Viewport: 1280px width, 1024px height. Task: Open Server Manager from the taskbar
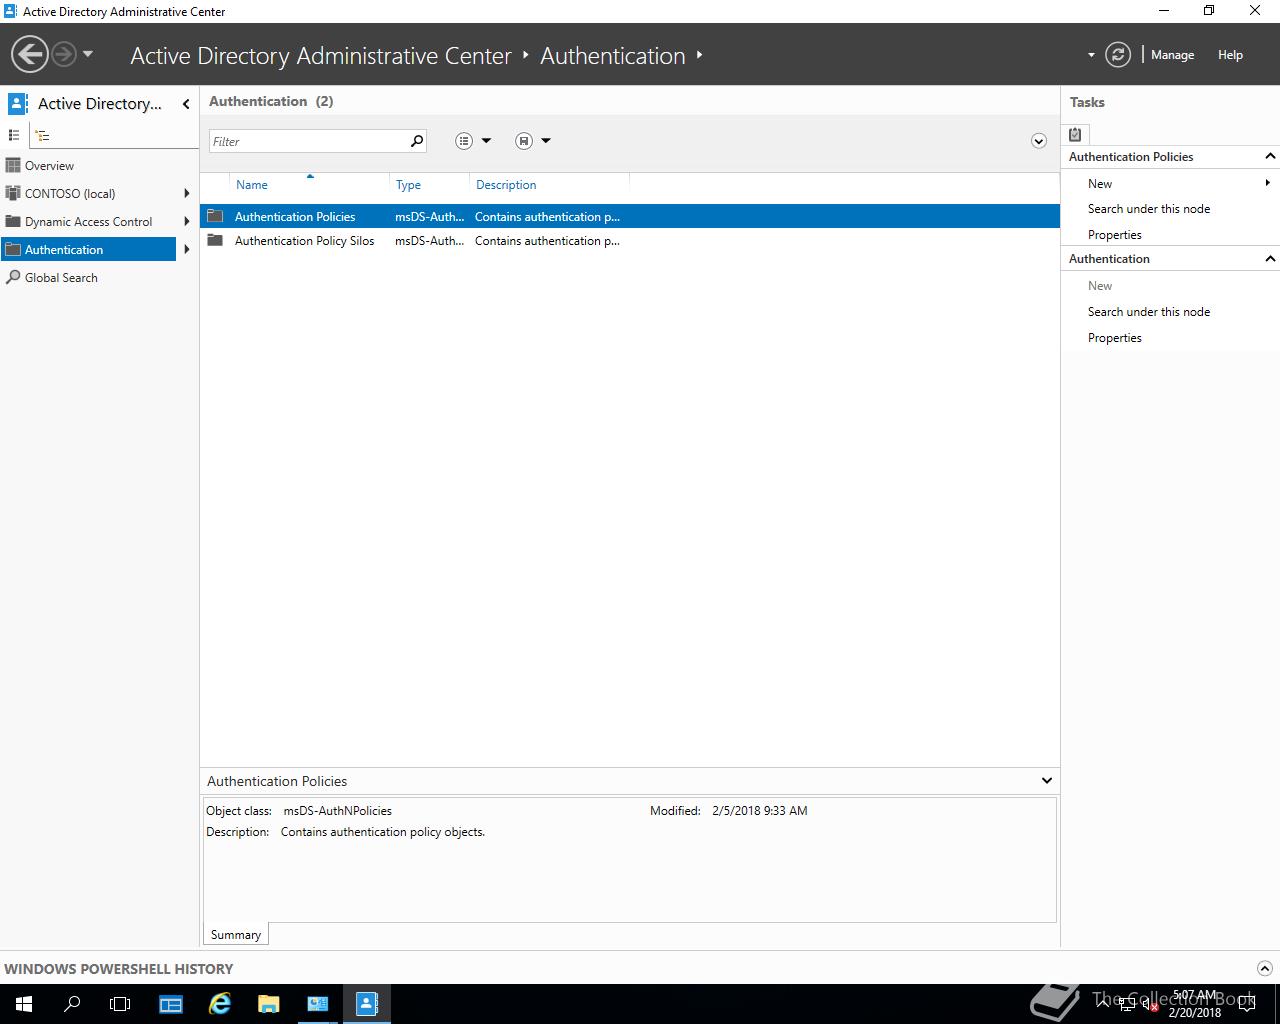tap(171, 1004)
